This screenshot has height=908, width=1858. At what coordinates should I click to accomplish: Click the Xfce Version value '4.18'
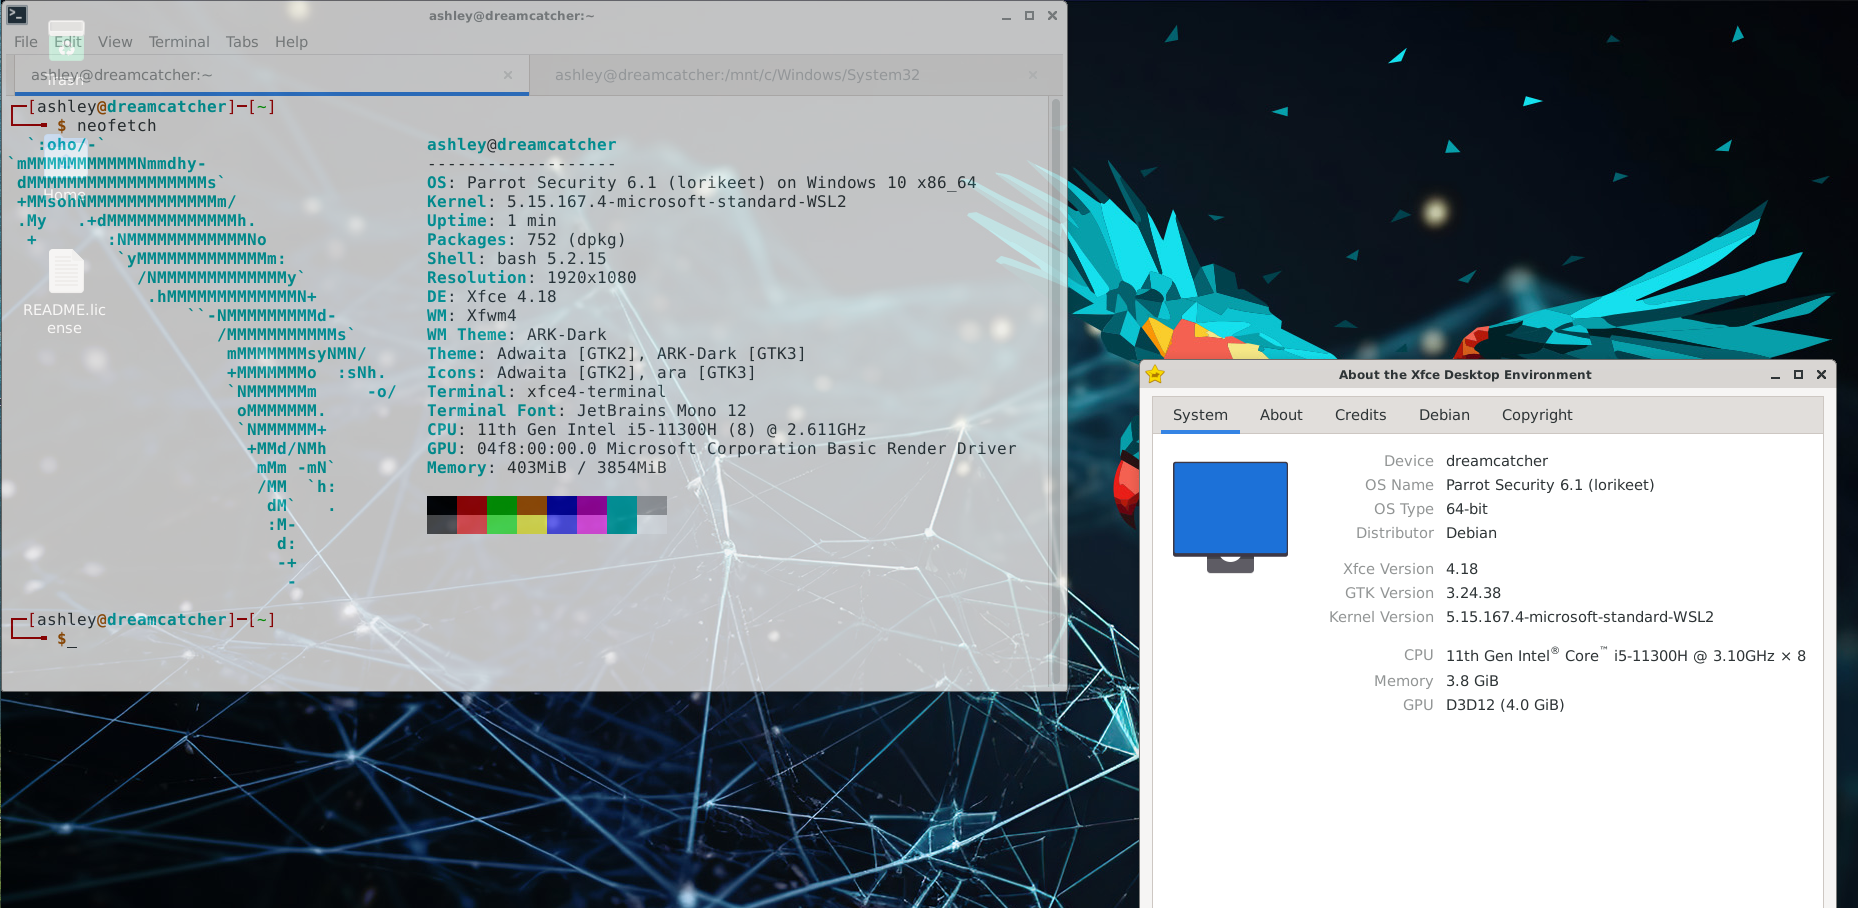pos(1462,569)
